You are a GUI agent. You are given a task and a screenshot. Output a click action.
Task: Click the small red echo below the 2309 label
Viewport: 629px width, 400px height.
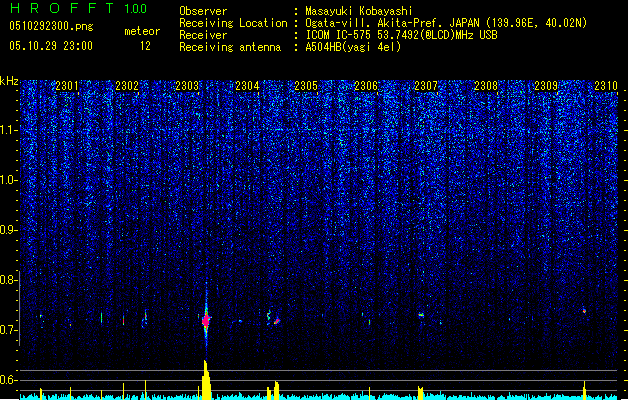(584, 311)
